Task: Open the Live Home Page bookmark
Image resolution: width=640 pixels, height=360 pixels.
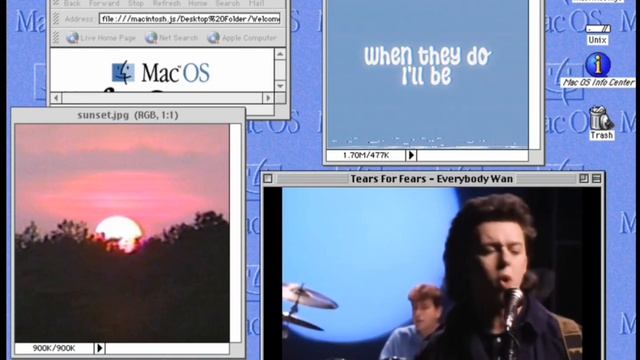Action: [x=100, y=38]
